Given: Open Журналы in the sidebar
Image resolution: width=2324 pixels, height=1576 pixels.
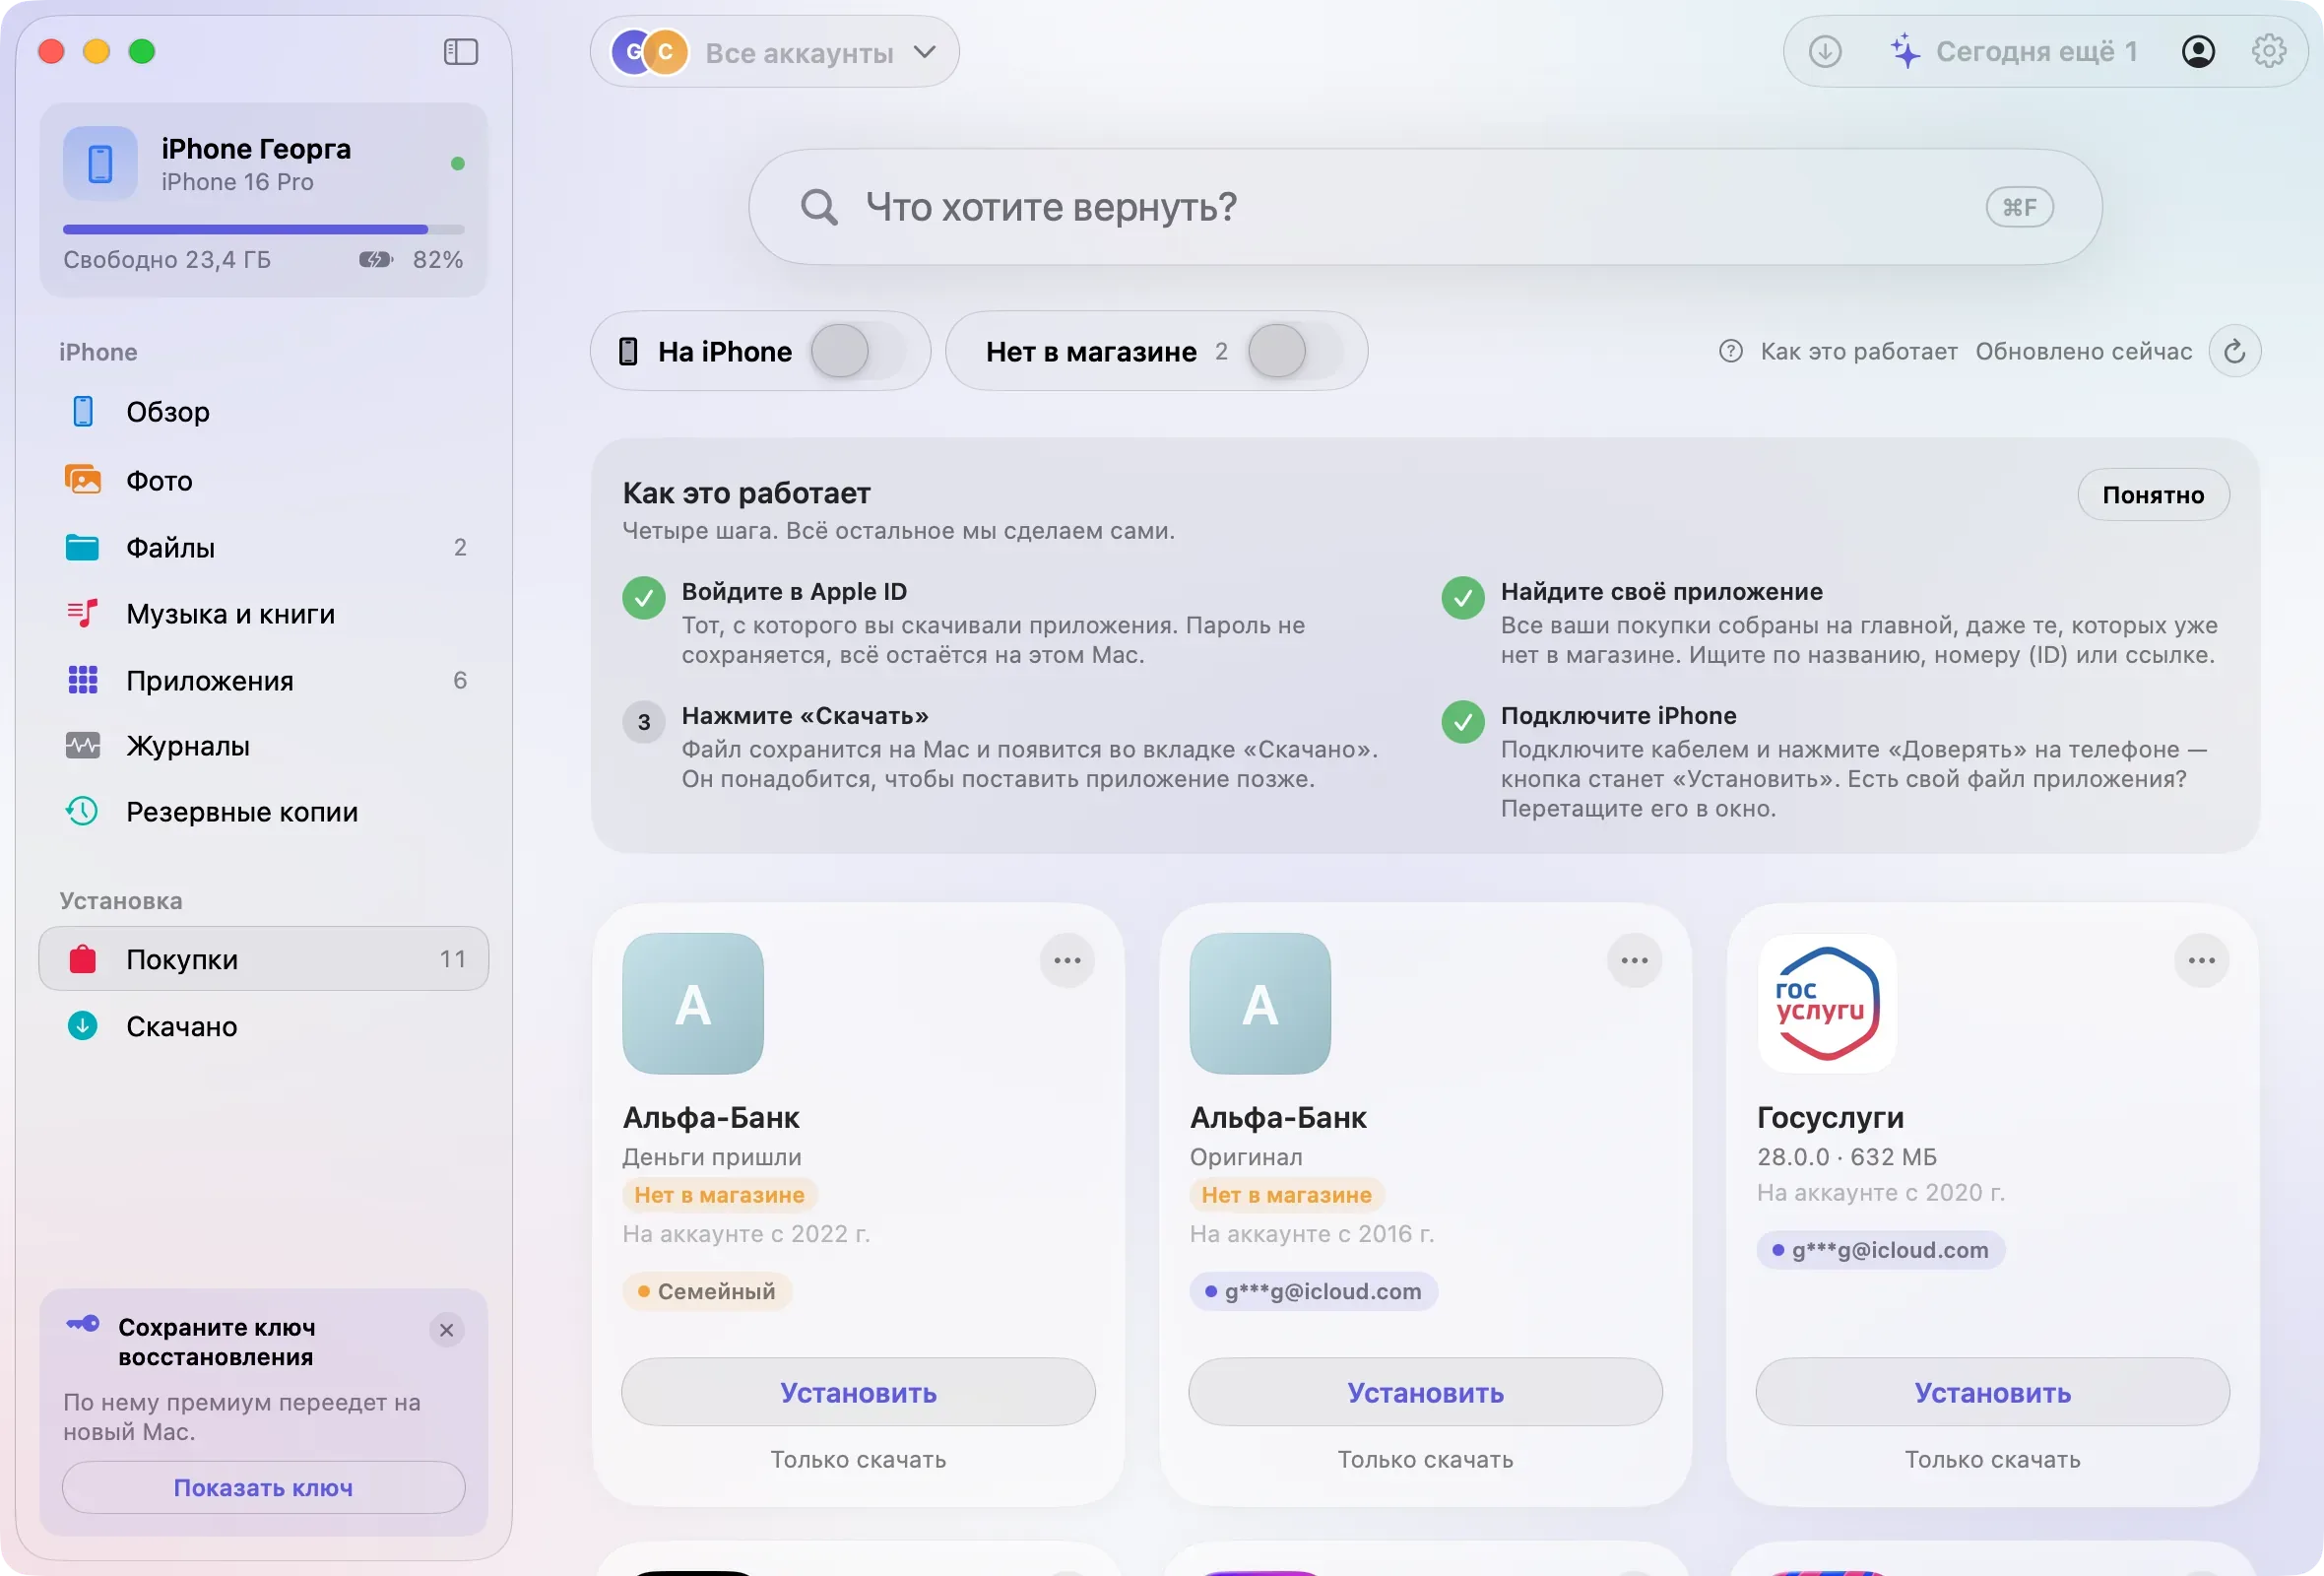Looking at the screenshot, I should tap(264, 745).
